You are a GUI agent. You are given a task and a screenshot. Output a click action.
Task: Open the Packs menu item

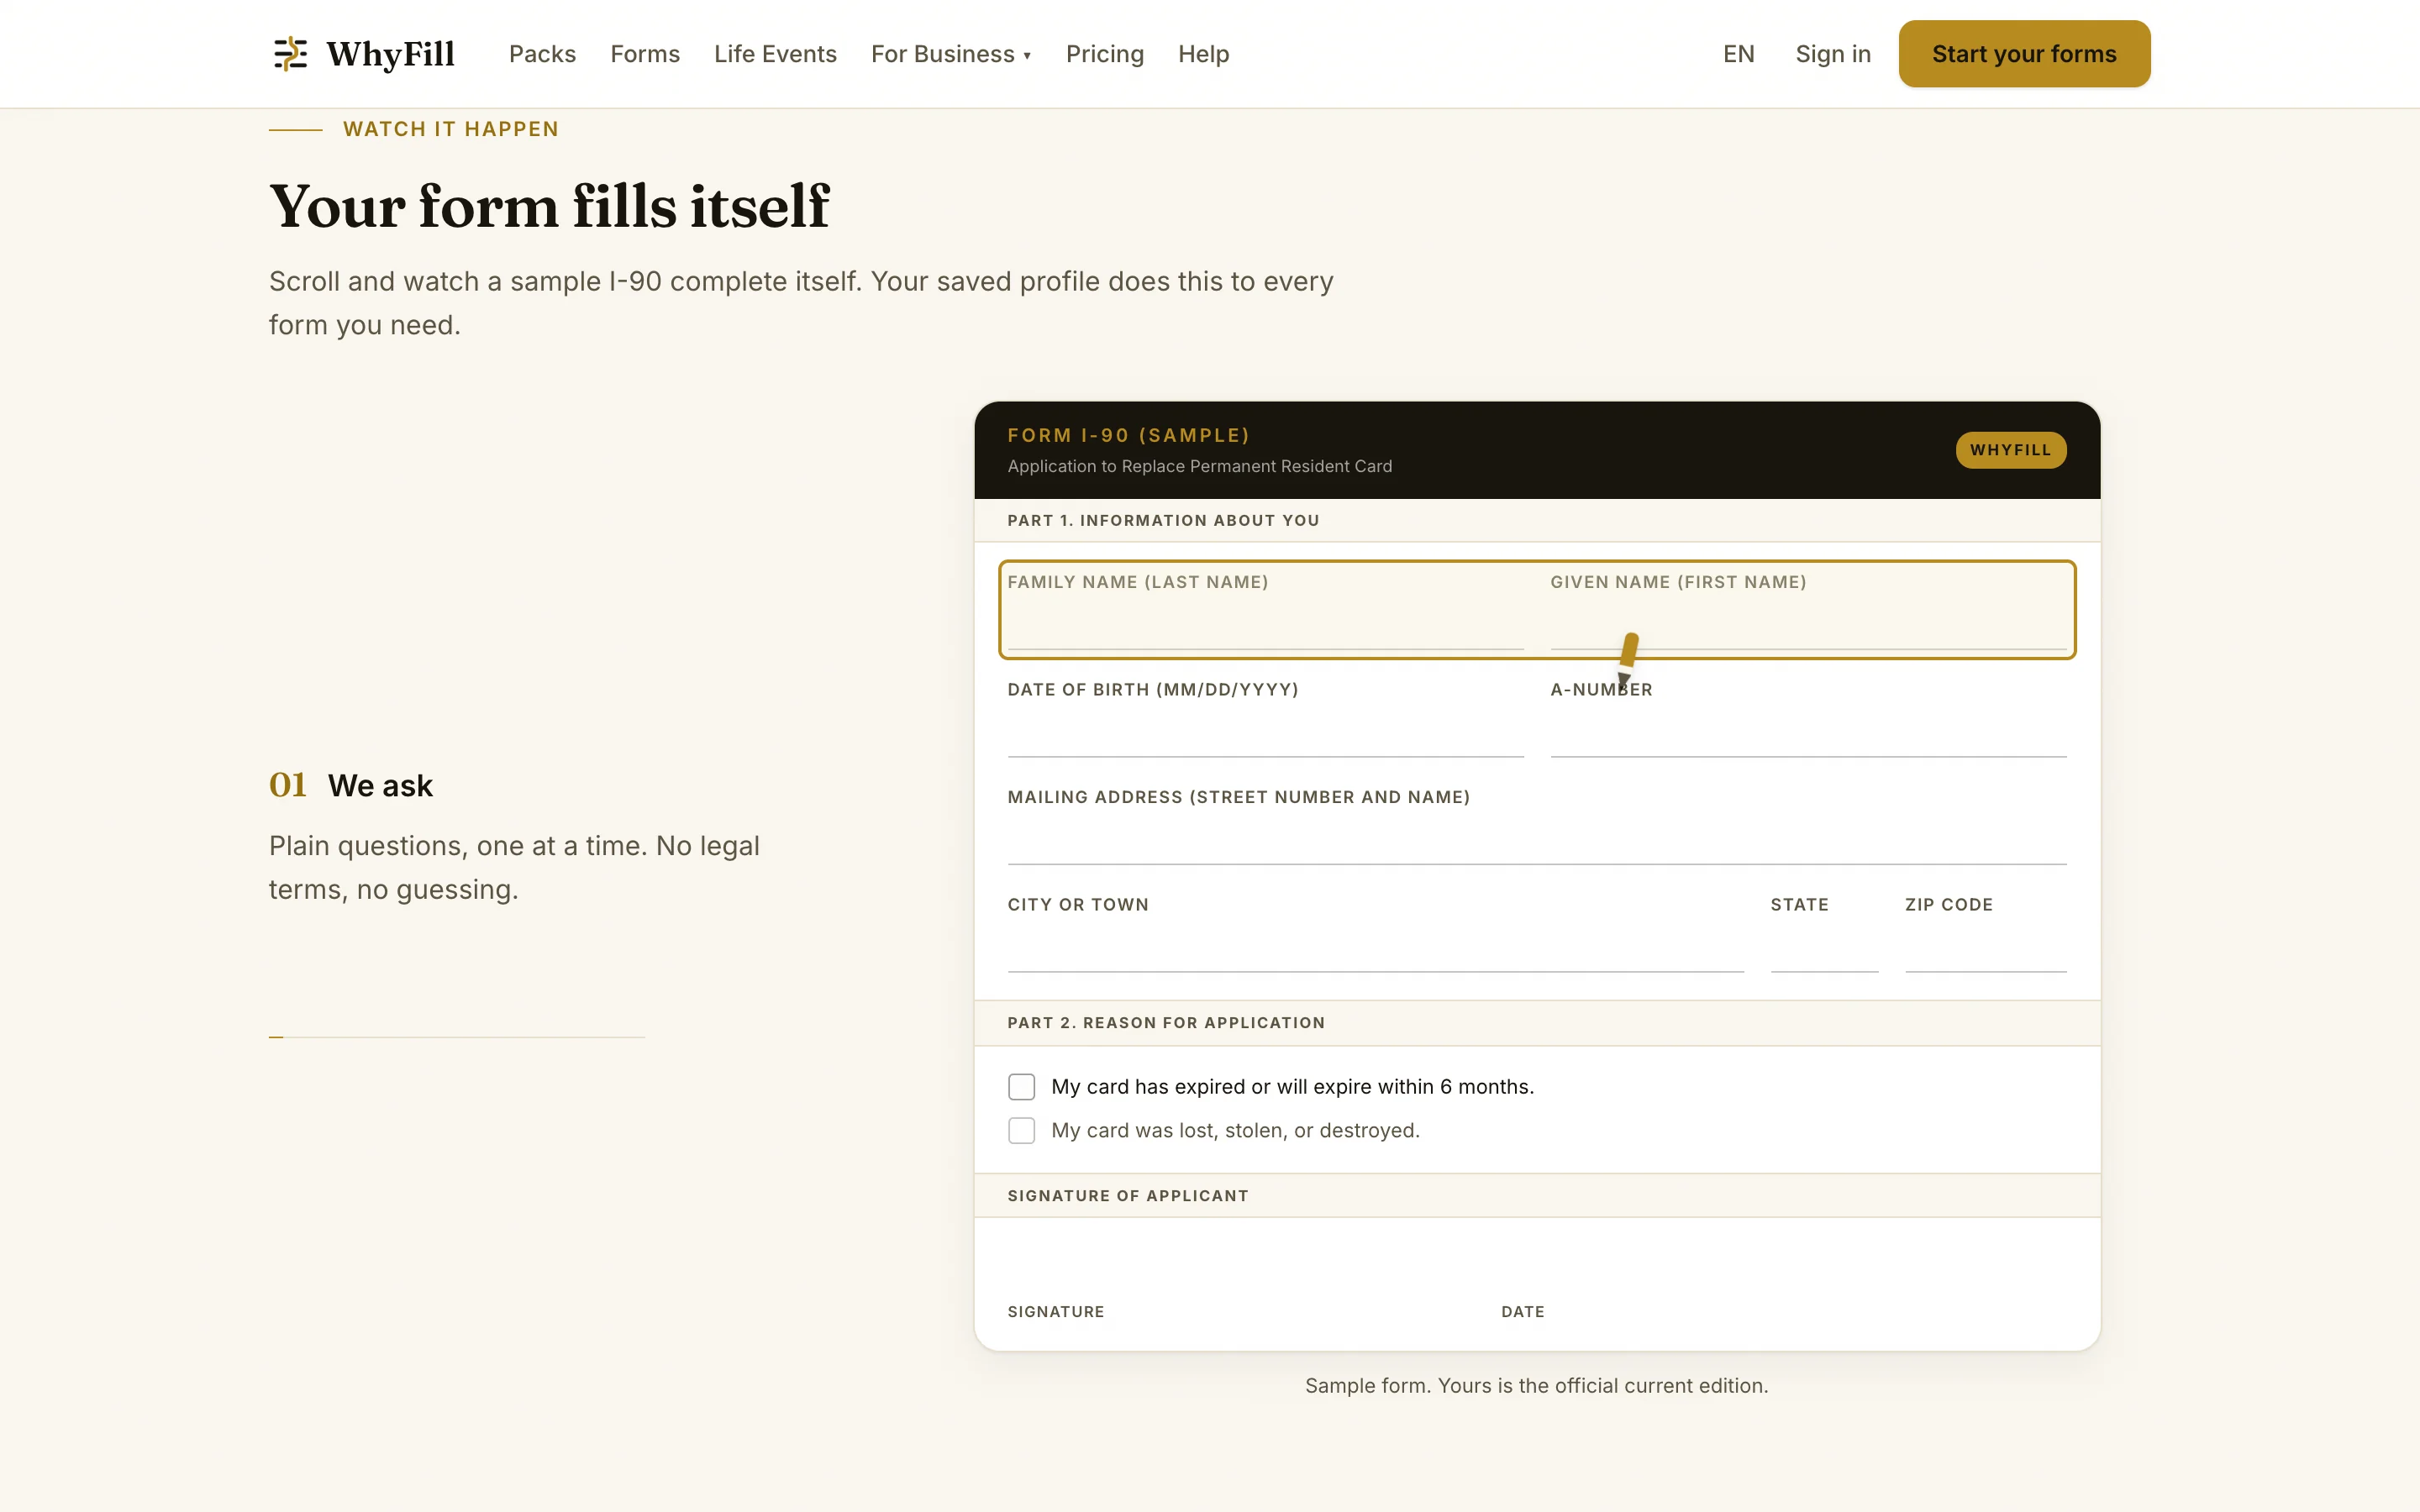[542, 54]
